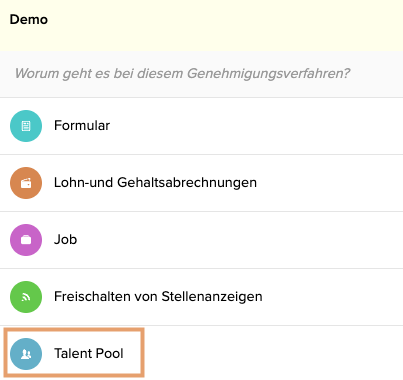Click the yellow header bar beside Demo
The height and width of the screenshot is (380, 403).
pyautogui.click(x=227, y=25)
